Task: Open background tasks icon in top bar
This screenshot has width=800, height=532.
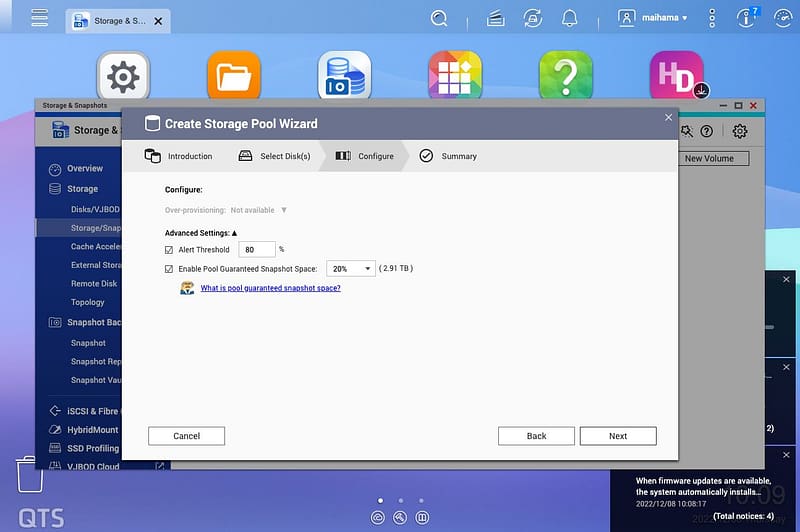Action: pyautogui.click(x=495, y=19)
